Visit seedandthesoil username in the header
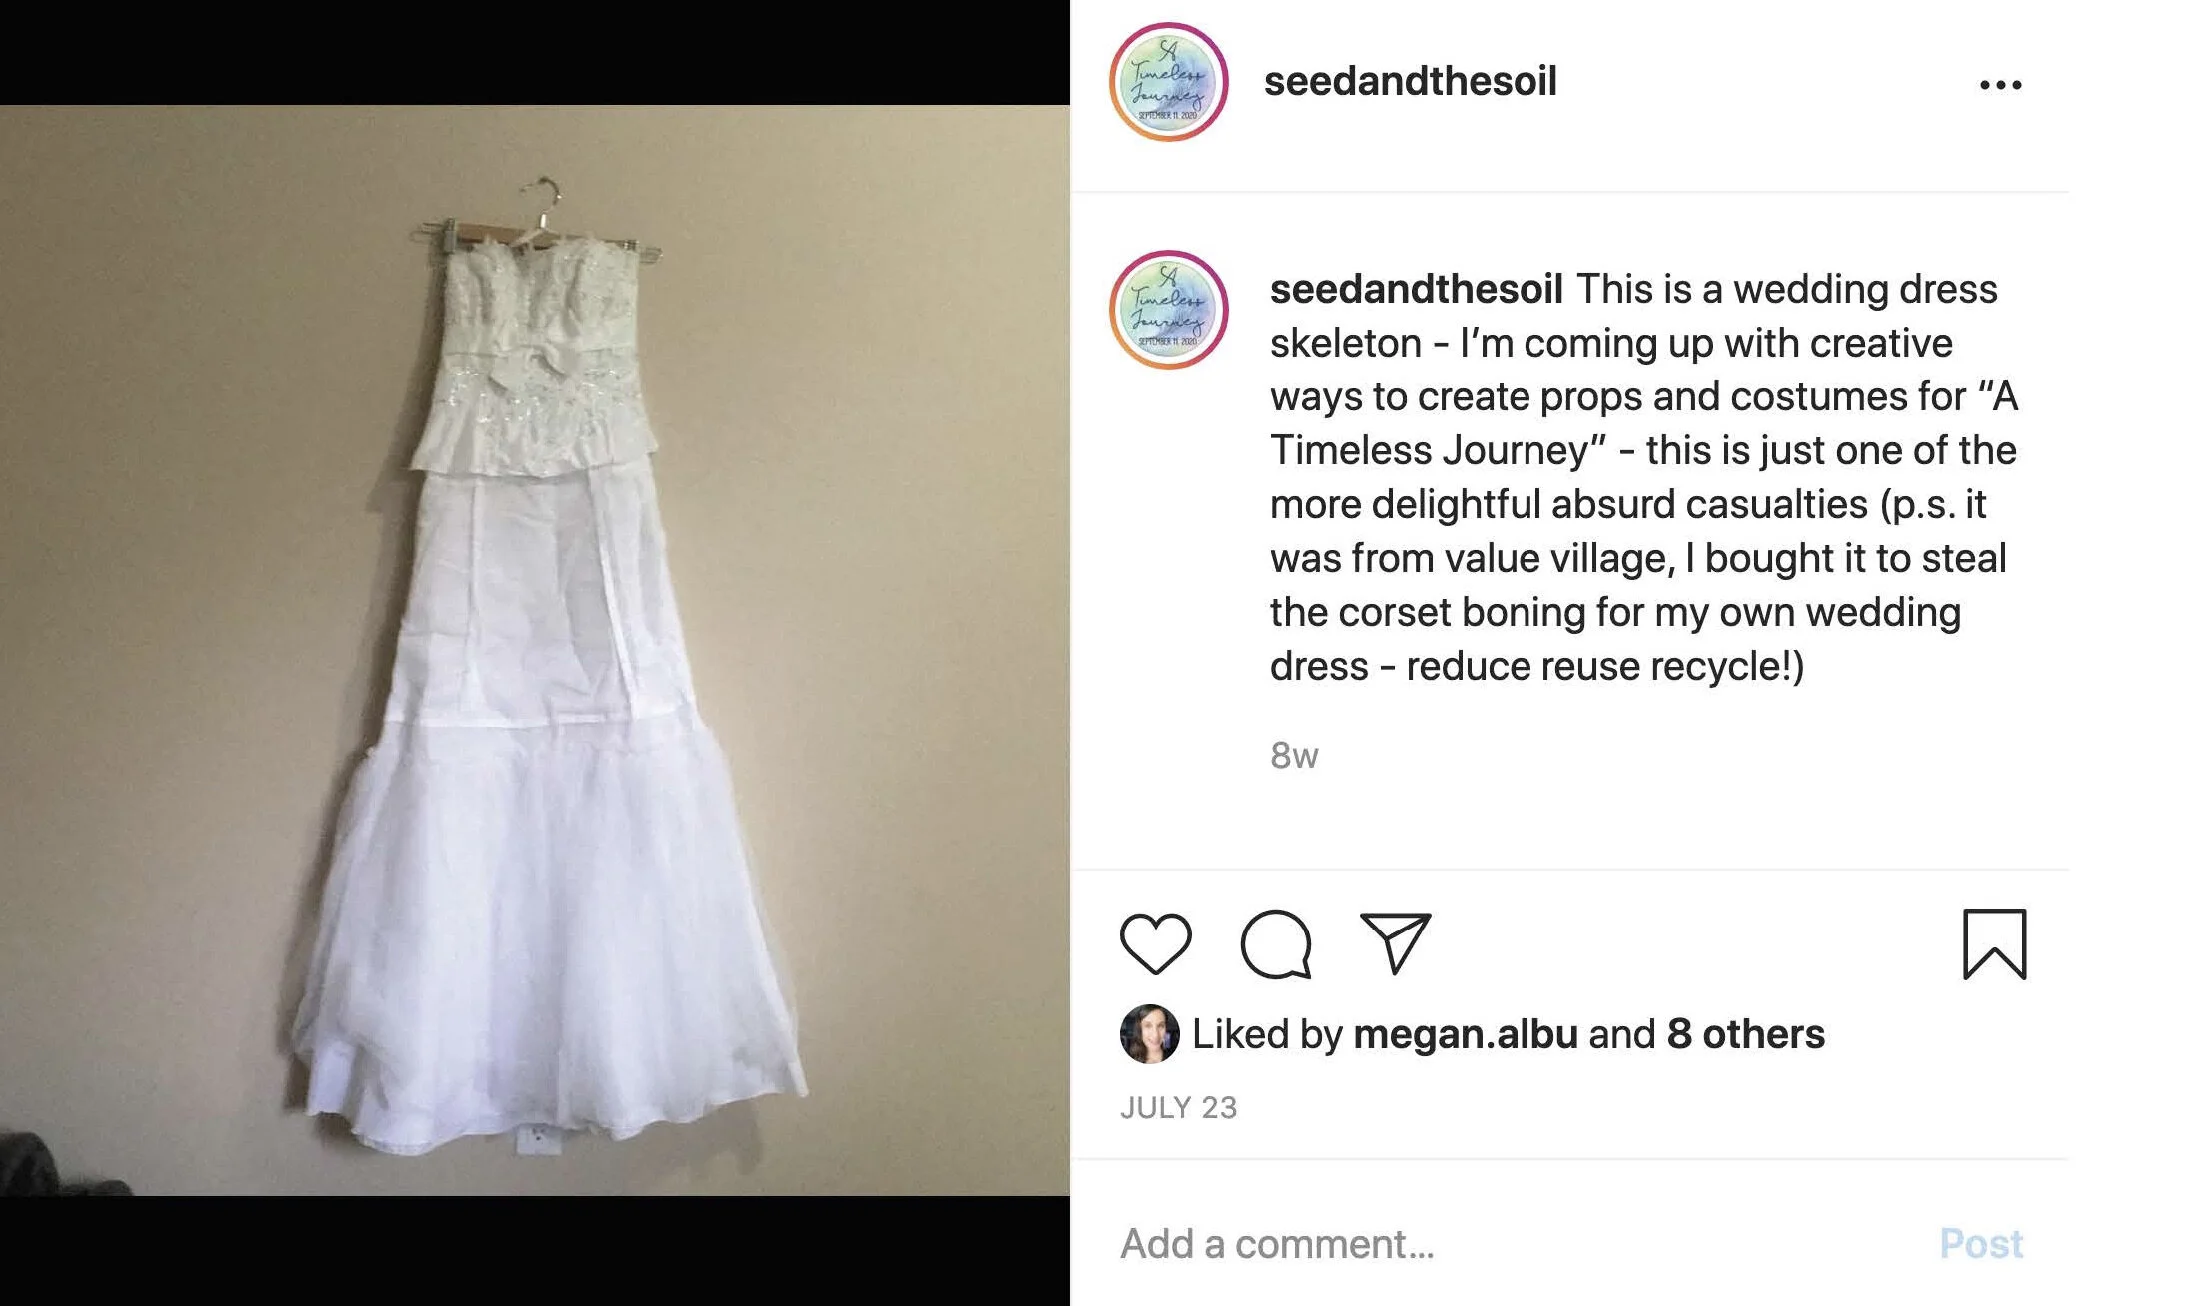 pos(1410,81)
